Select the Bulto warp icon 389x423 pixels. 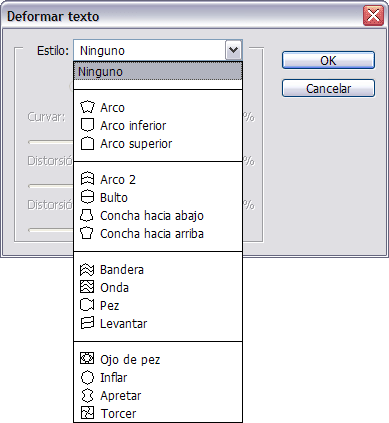pyautogui.click(x=87, y=197)
